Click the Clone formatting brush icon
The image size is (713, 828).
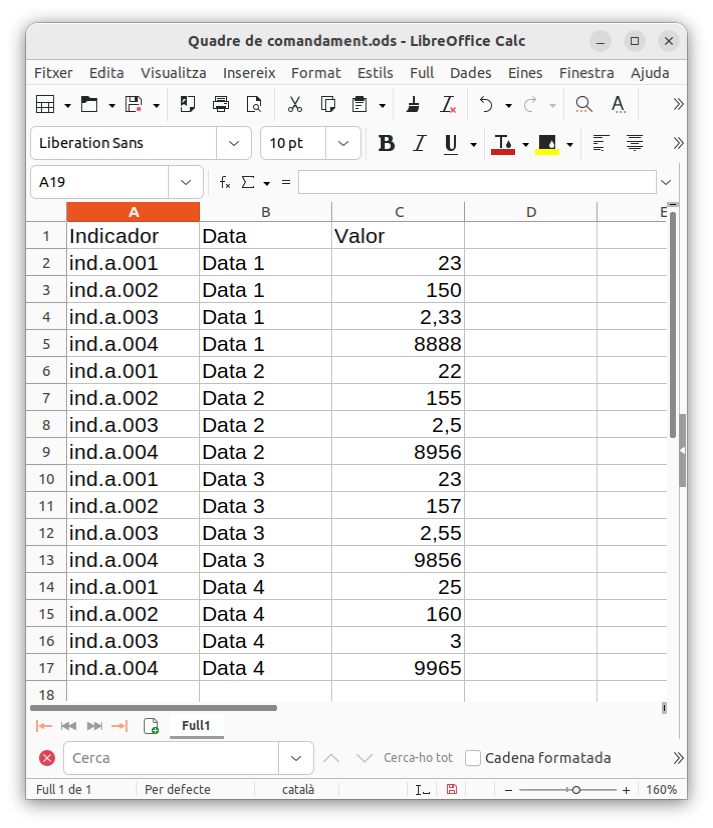pos(413,104)
